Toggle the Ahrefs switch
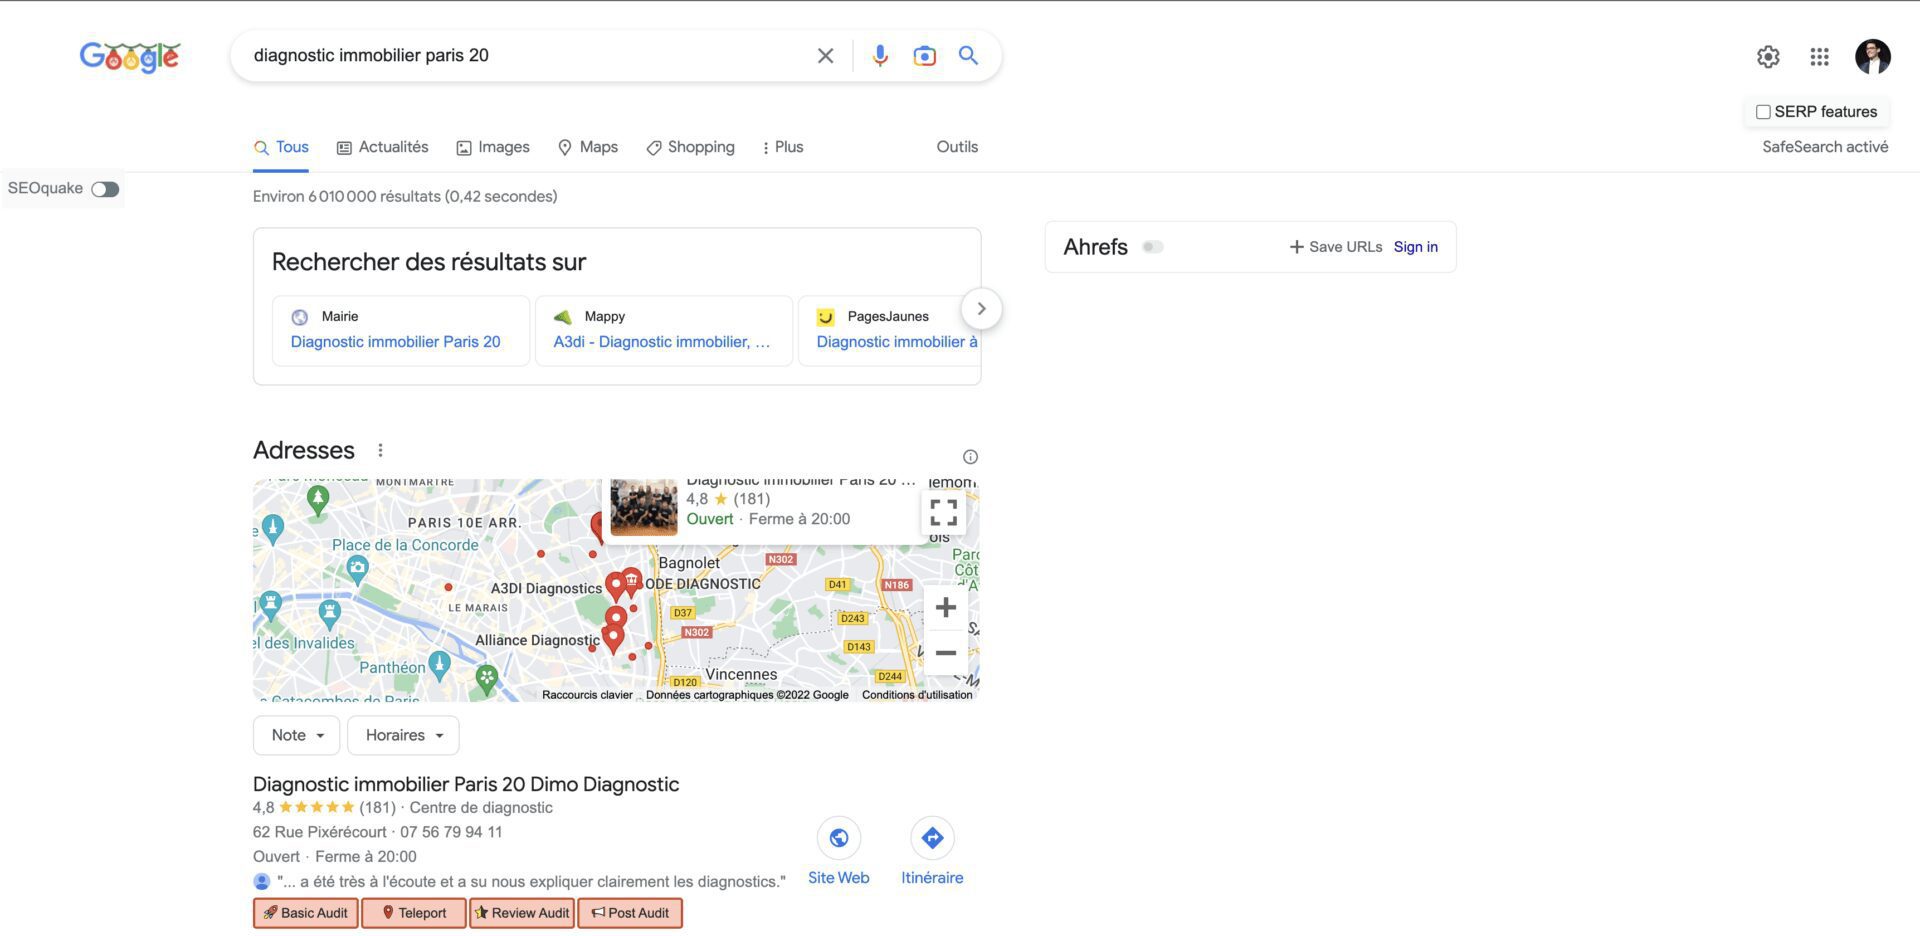This screenshot has height=936, width=1920. (x=1153, y=247)
